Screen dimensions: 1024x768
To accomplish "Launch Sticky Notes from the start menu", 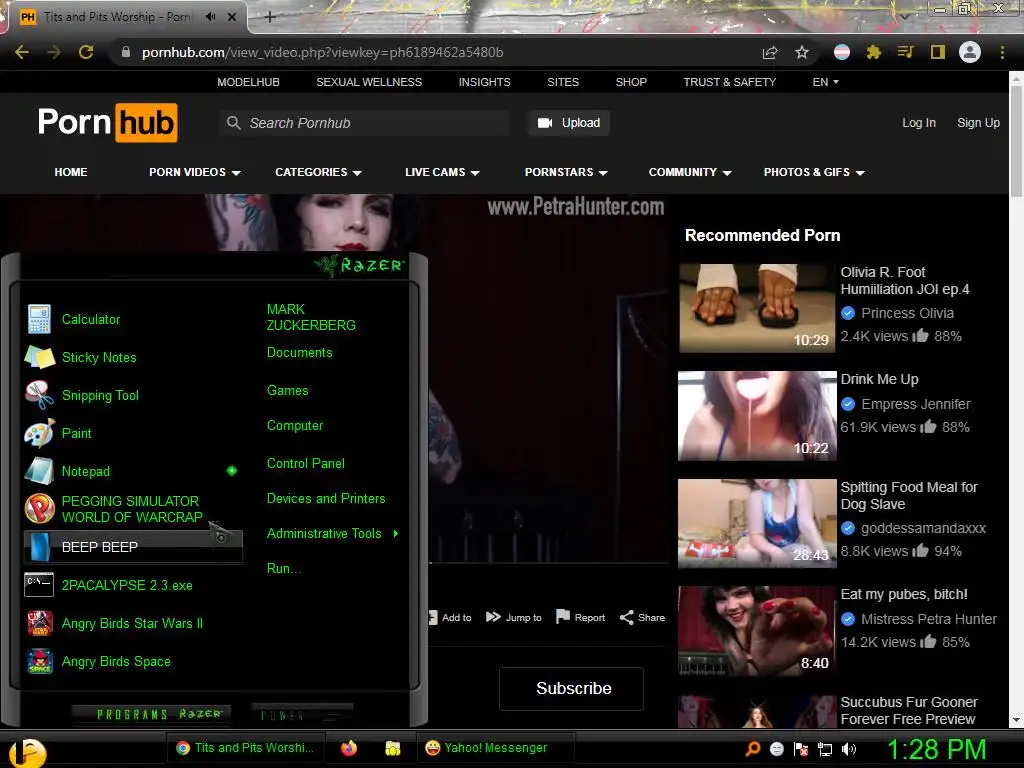I will [131, 357].
